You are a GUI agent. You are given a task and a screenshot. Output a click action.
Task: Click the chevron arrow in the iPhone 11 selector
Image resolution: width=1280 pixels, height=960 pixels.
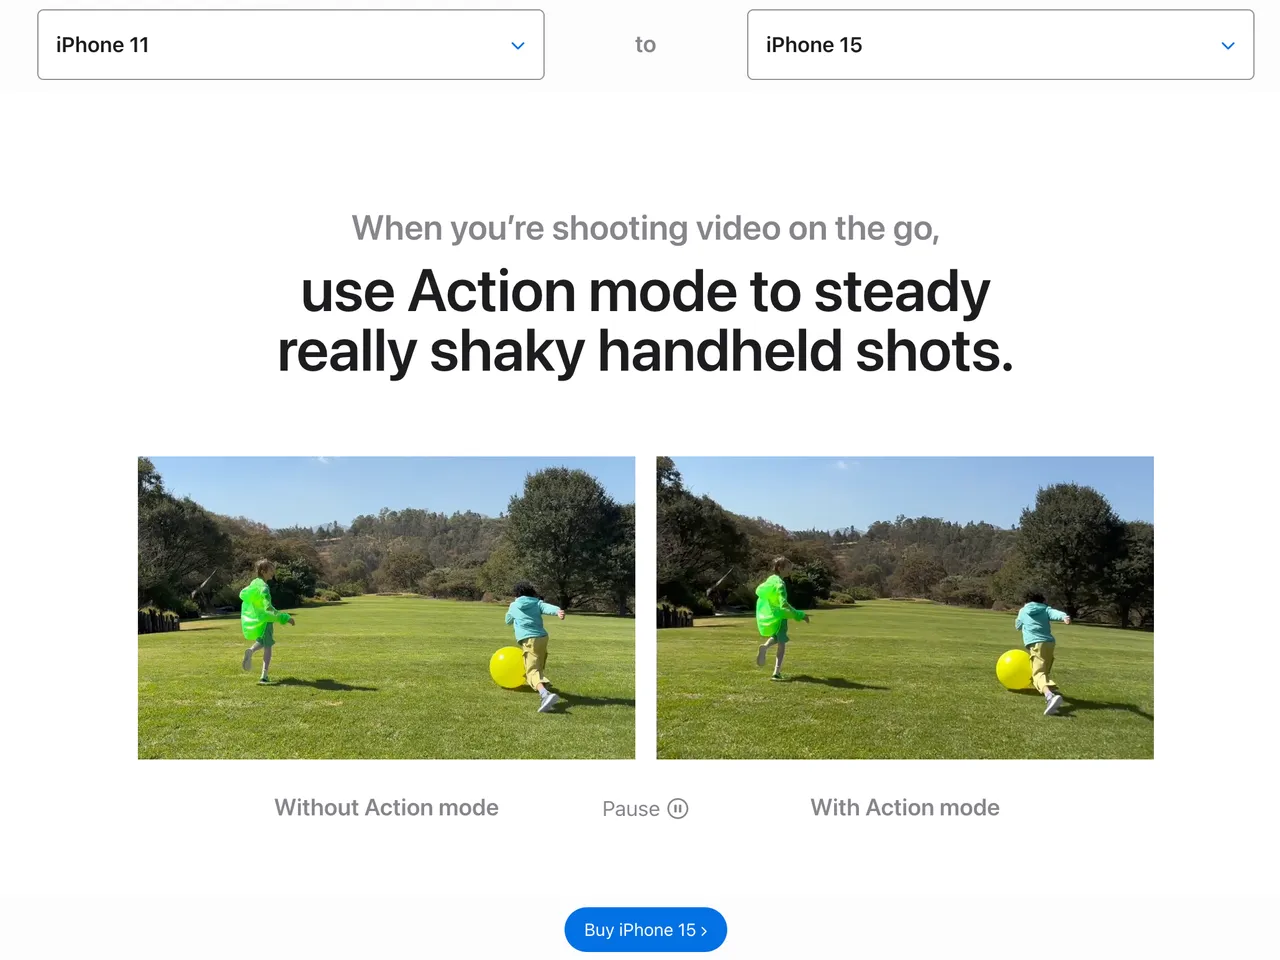(x=518, y=46)
